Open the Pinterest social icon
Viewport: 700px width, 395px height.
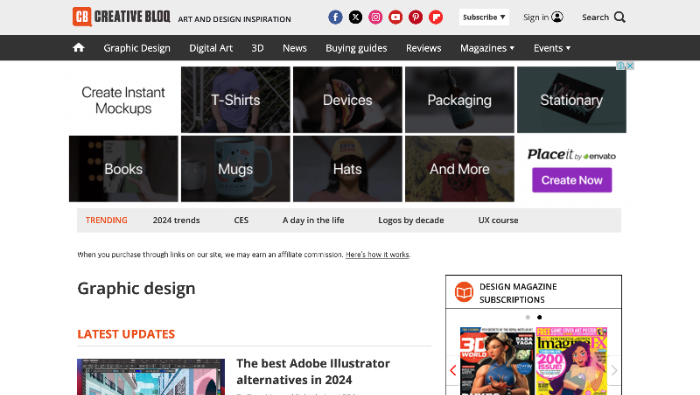coord(416,17)
